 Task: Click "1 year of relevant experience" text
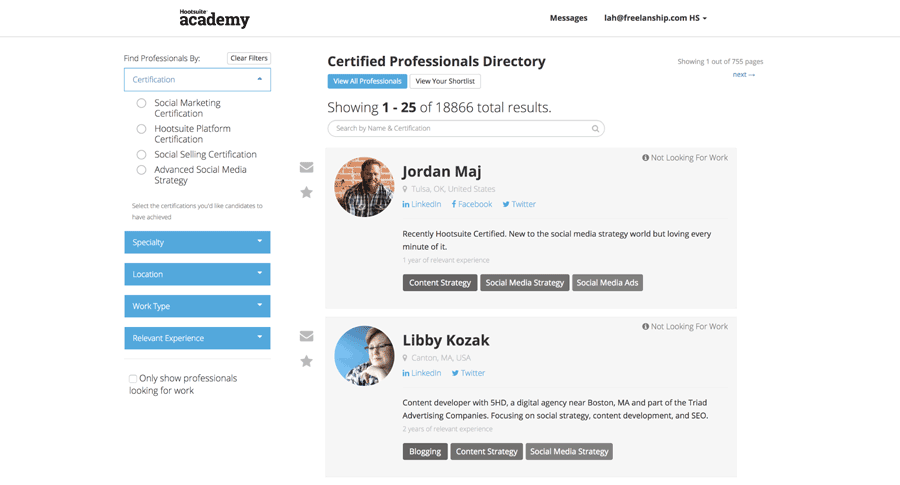coord(446,261)
